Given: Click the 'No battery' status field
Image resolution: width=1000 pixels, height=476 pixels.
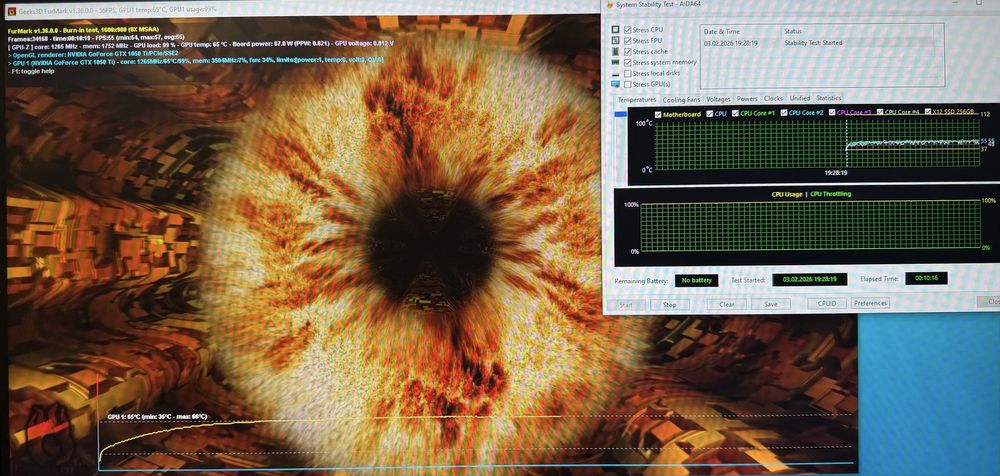Looking at the screenshot, I should [696, 281].
